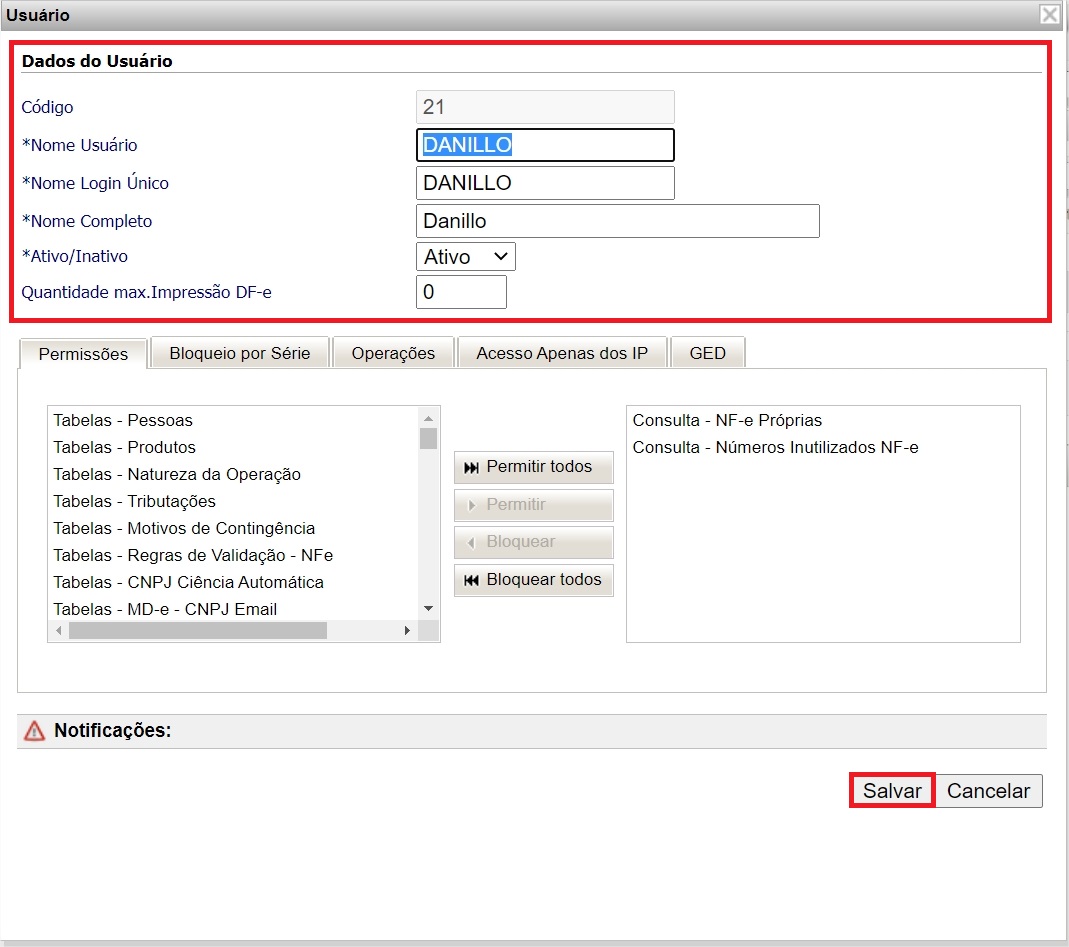Click the Permitir button
The image size is (1069, 947).
tap(534, 505)
